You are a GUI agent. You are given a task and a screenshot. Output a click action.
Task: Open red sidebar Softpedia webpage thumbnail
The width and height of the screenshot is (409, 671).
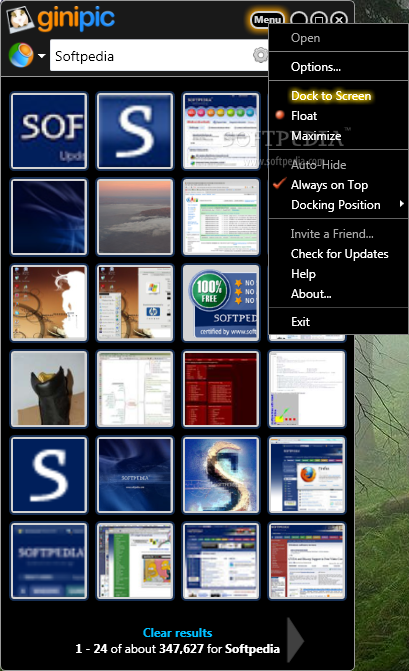[307, 561]
